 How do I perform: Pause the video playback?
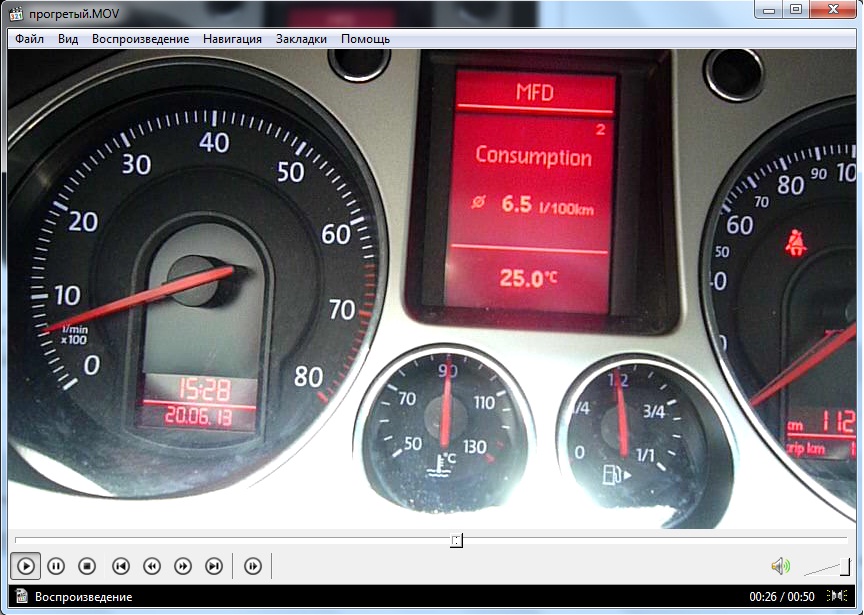[56, 566]
